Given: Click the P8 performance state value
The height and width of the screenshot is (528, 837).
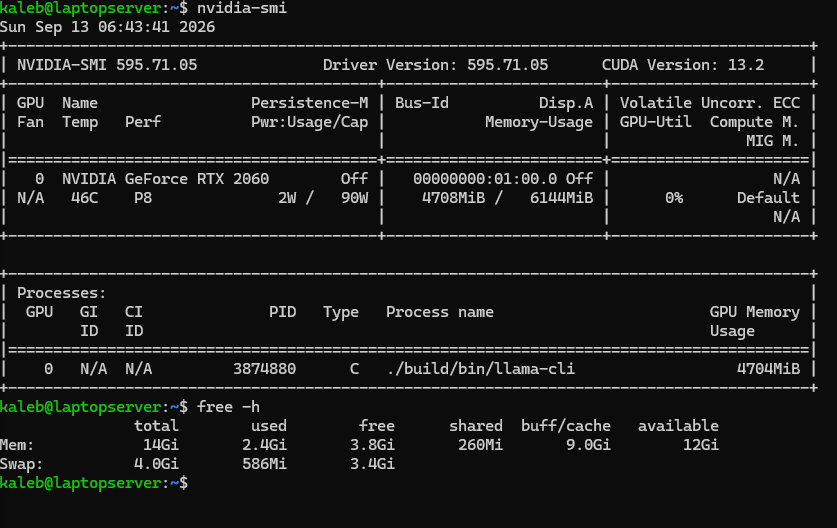Looking at the screenshot, I should click(x=143, y=198).
